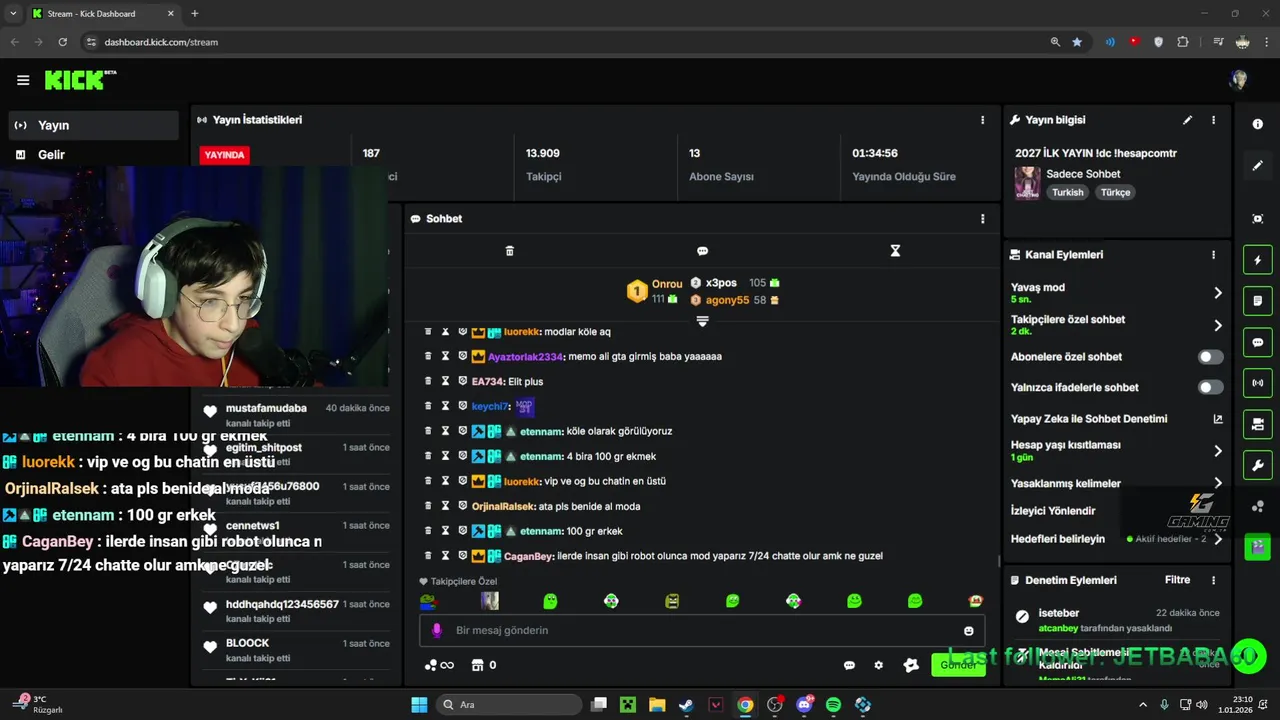Click the purple microphone icon
1280x720 pixels.
coord(436,631)
